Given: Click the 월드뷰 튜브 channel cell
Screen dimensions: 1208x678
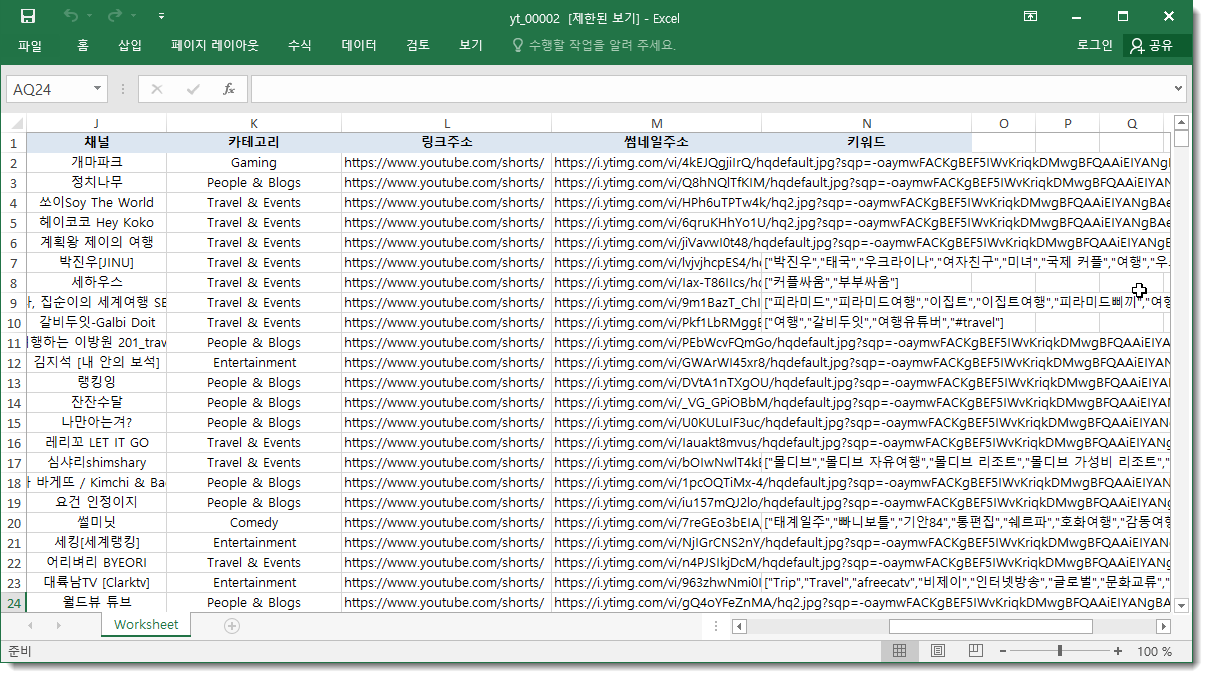Looking at the screenshot, I should pyautogui.click(x=96, y=602).
